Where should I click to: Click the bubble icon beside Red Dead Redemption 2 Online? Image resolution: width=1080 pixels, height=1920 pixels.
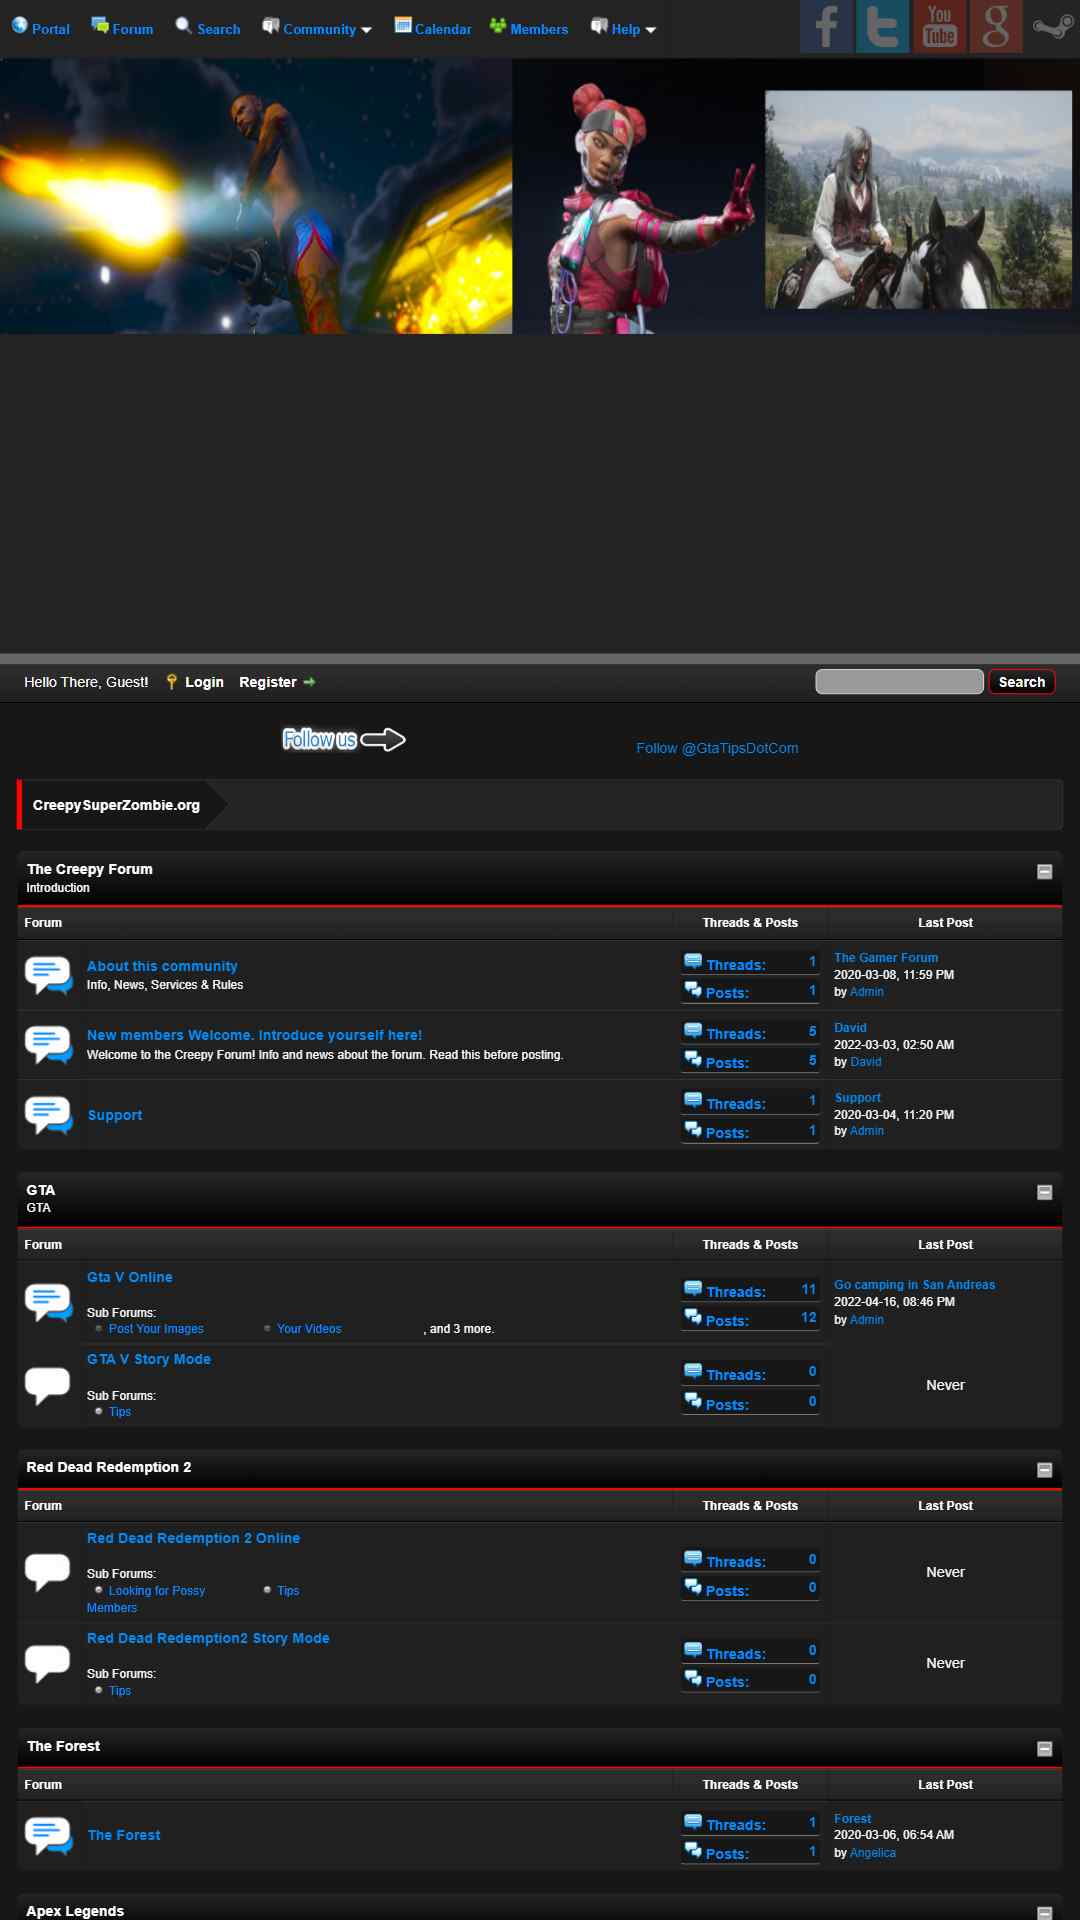pos(48,1572)
